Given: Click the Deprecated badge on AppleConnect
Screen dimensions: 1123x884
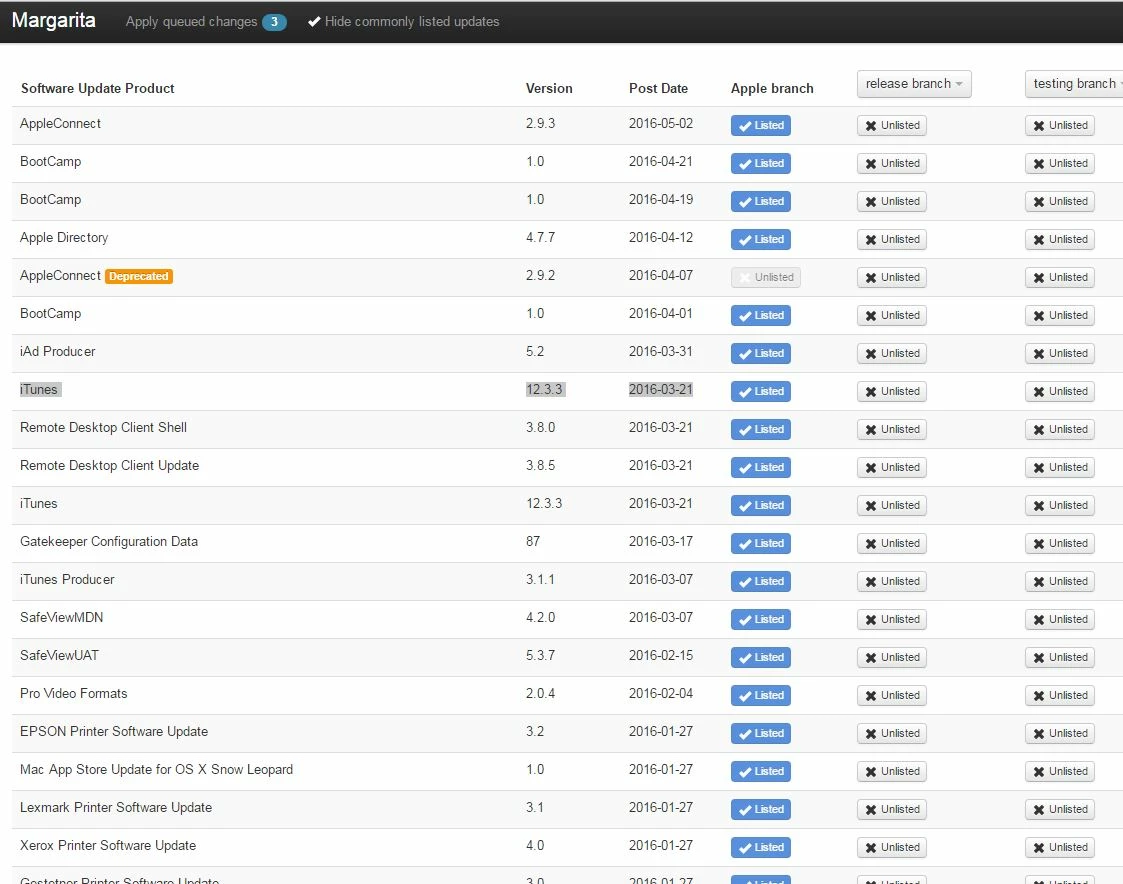Looking at the screenshot, I should 139,276.
